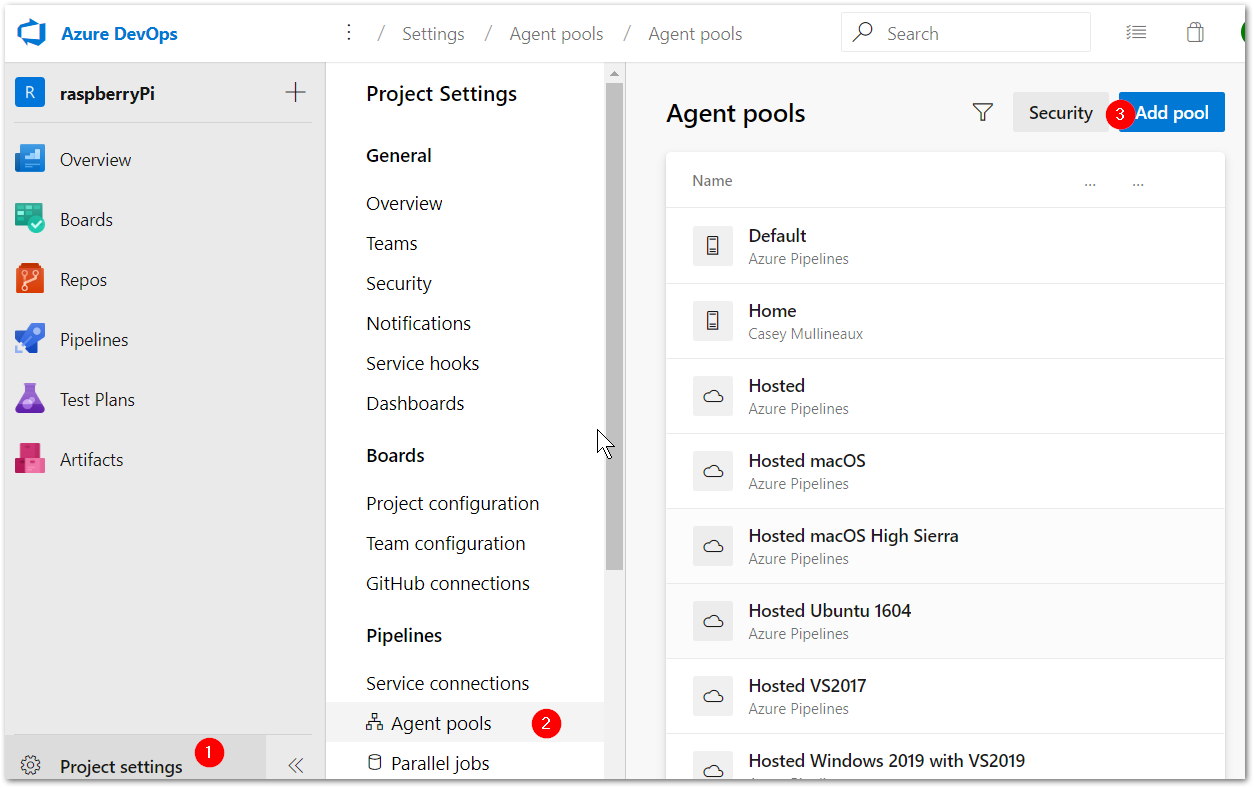Expand the breadcrumb ellipsis menu
This screenshot has width=1254, height=788.
click(x=349, y=33)
